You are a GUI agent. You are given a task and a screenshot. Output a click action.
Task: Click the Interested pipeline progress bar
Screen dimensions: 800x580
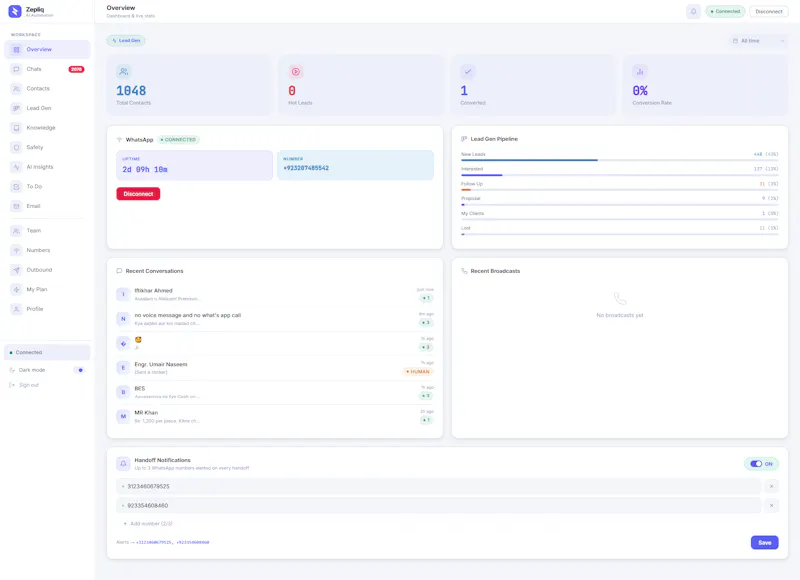click(619, 175)
